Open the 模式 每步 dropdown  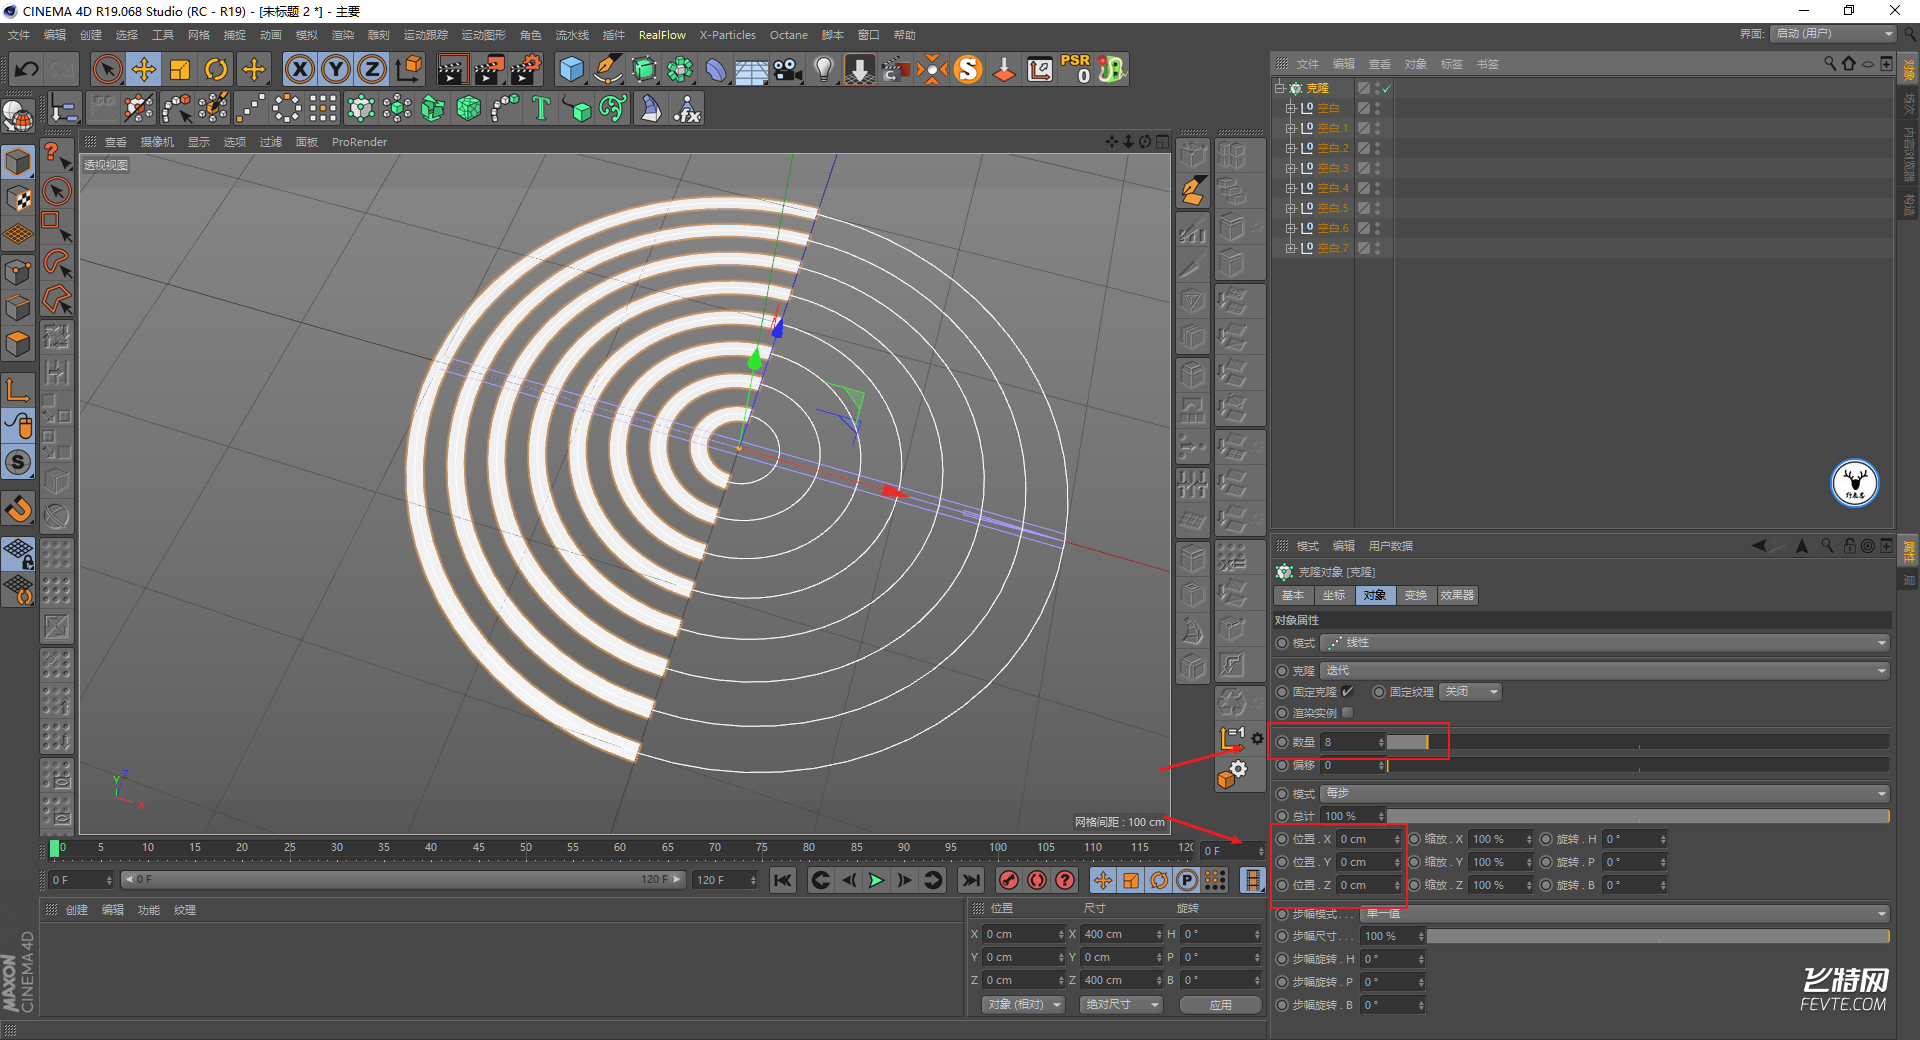coord(1605,794)
